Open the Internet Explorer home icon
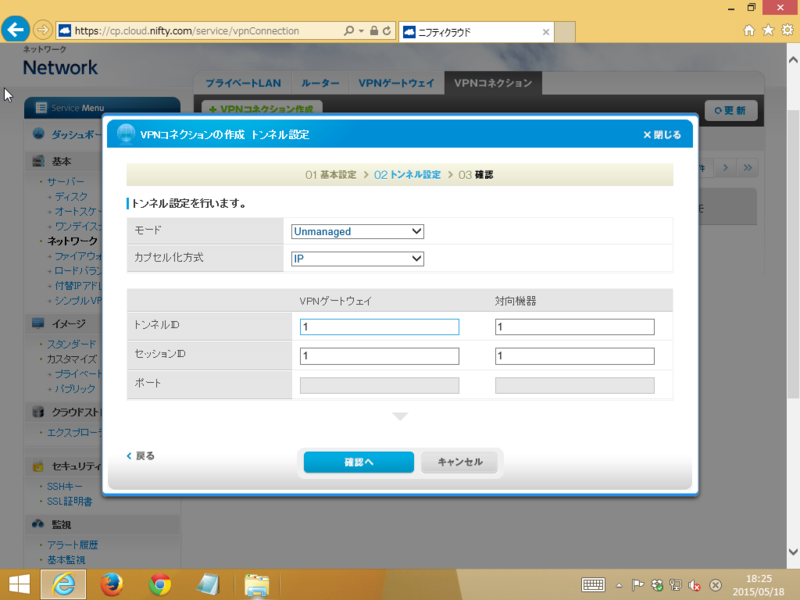 point(748,31)
